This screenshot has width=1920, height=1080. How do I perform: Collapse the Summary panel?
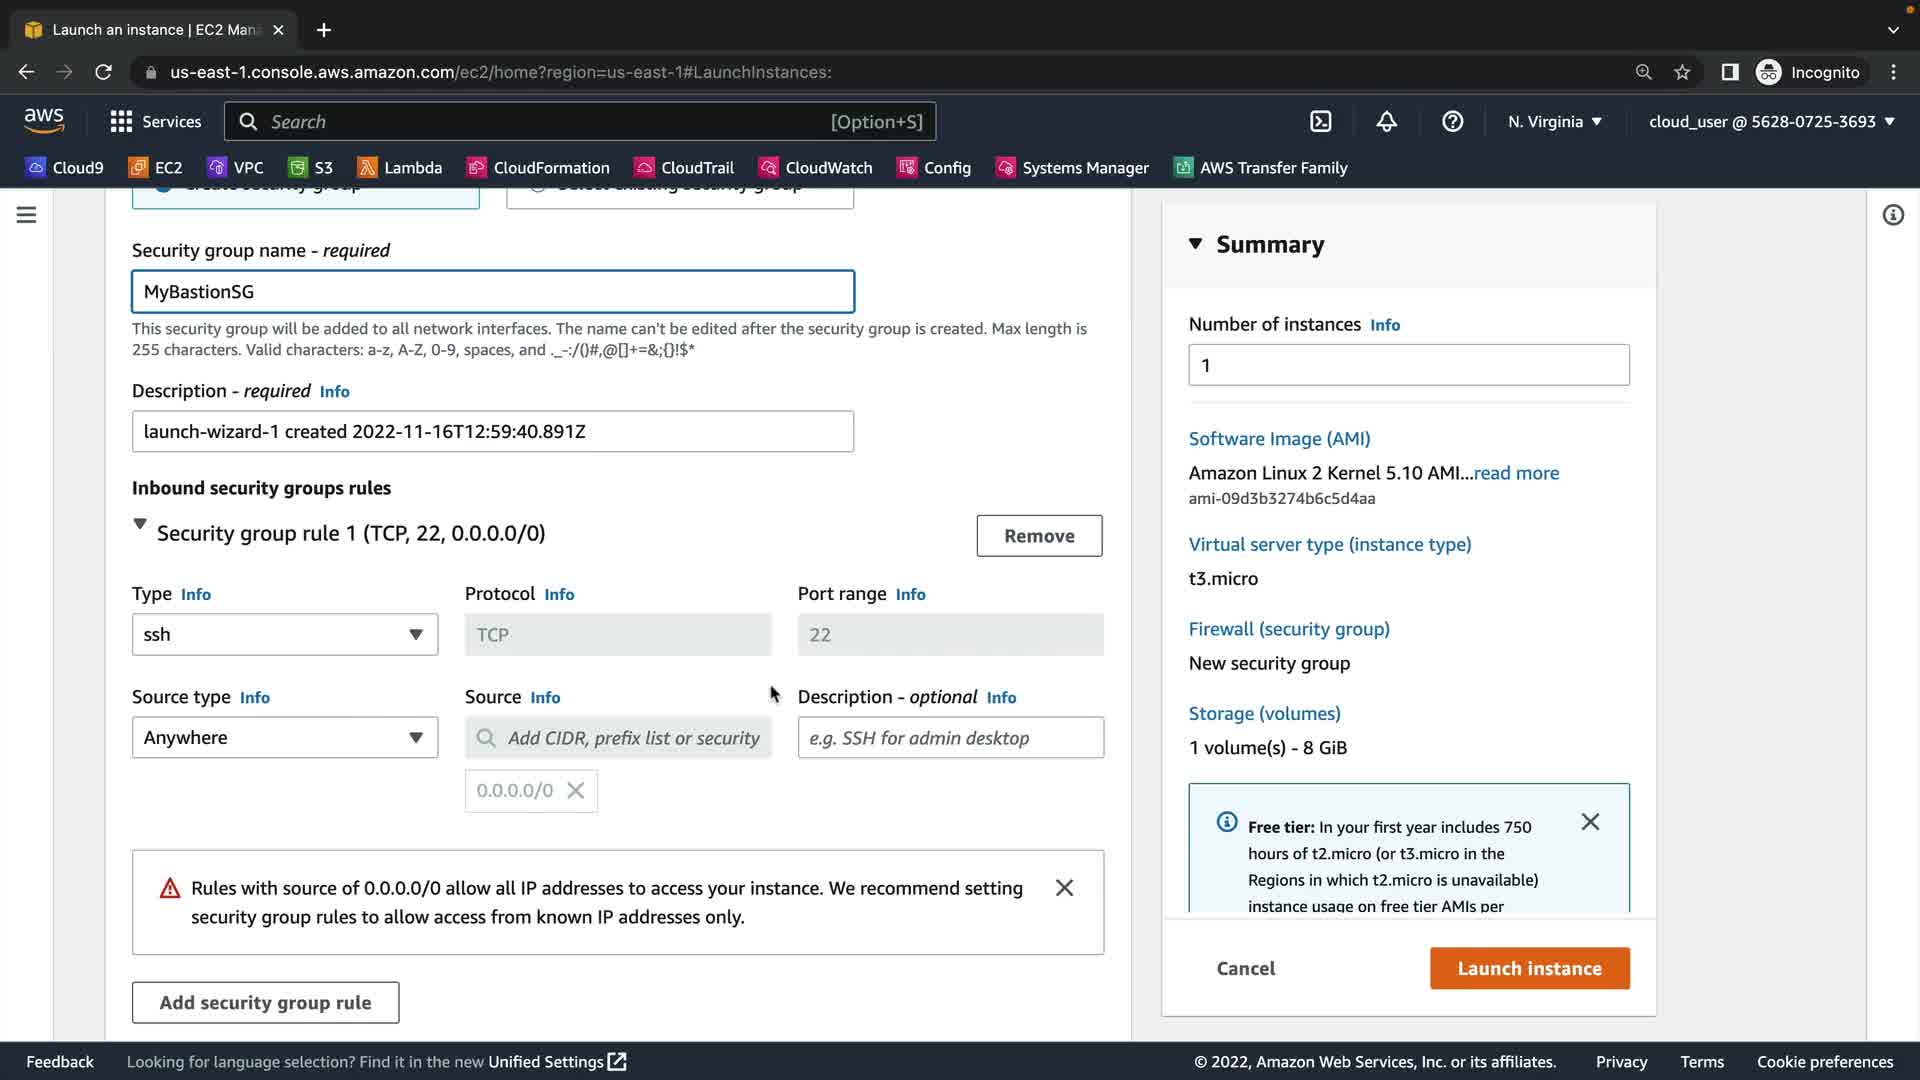tap(1195, 244)
